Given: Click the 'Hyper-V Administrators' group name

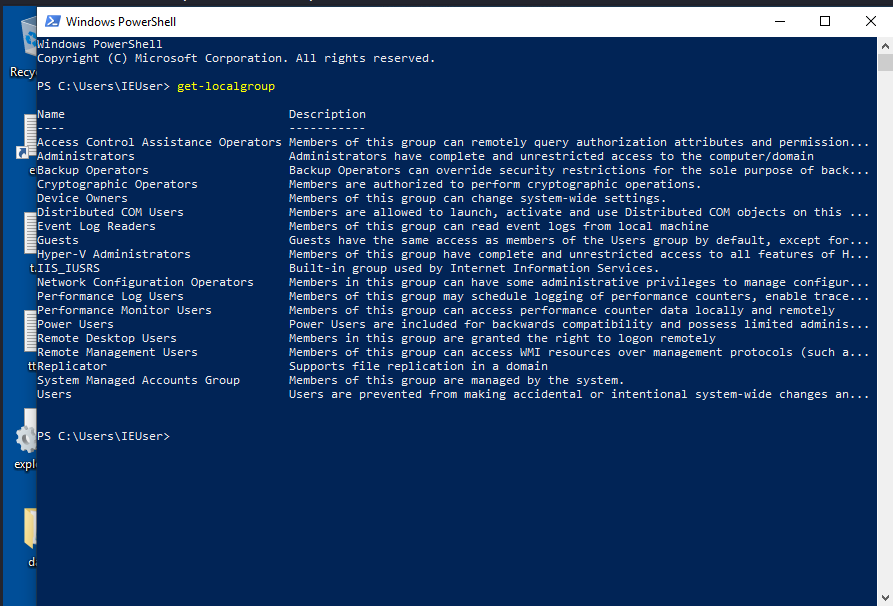Looking at the screenshot, I should pyautogui.click(x=114, y=254).
